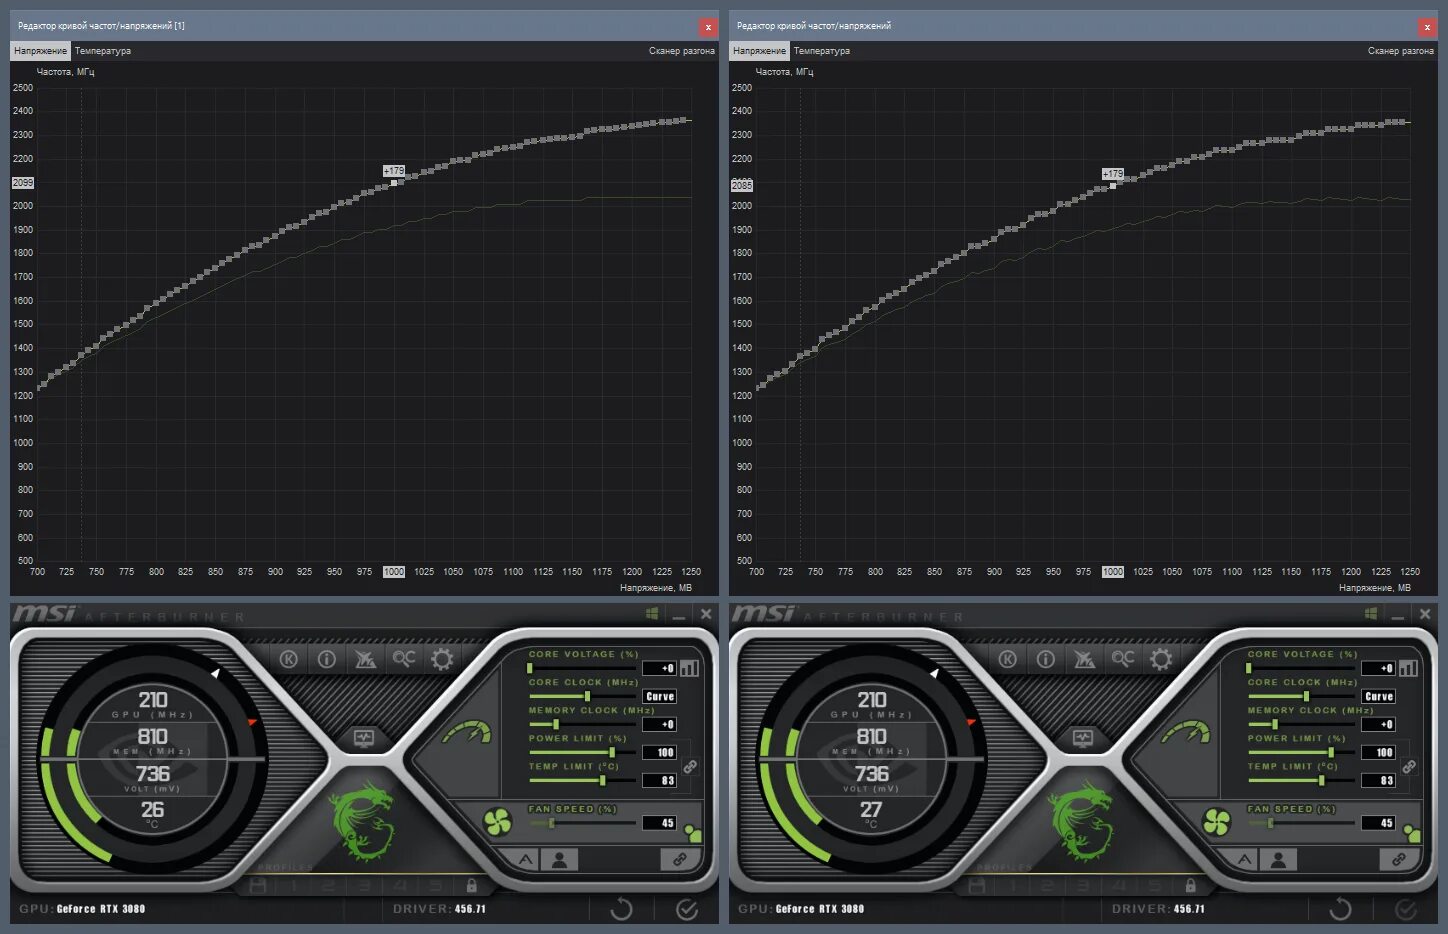
Task: Open Сканер разгона in left curve editor
Action: click(x=682, y=50)
